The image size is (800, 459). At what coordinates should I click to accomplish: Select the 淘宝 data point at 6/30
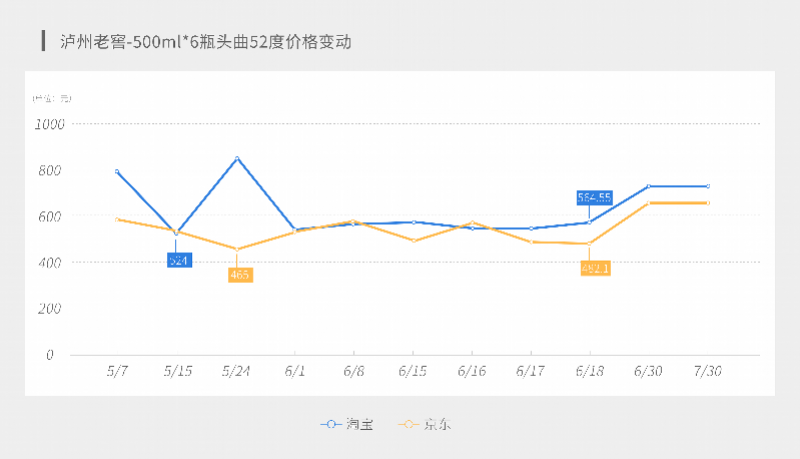tap(648, 186)
